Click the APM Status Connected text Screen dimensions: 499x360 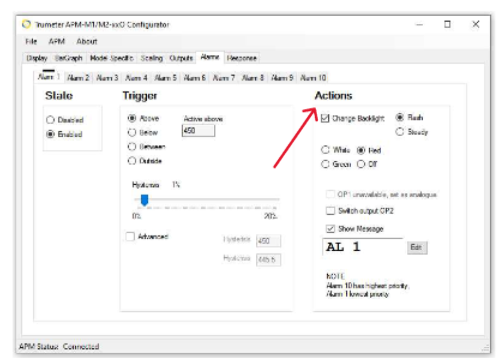tap(59, 346)
